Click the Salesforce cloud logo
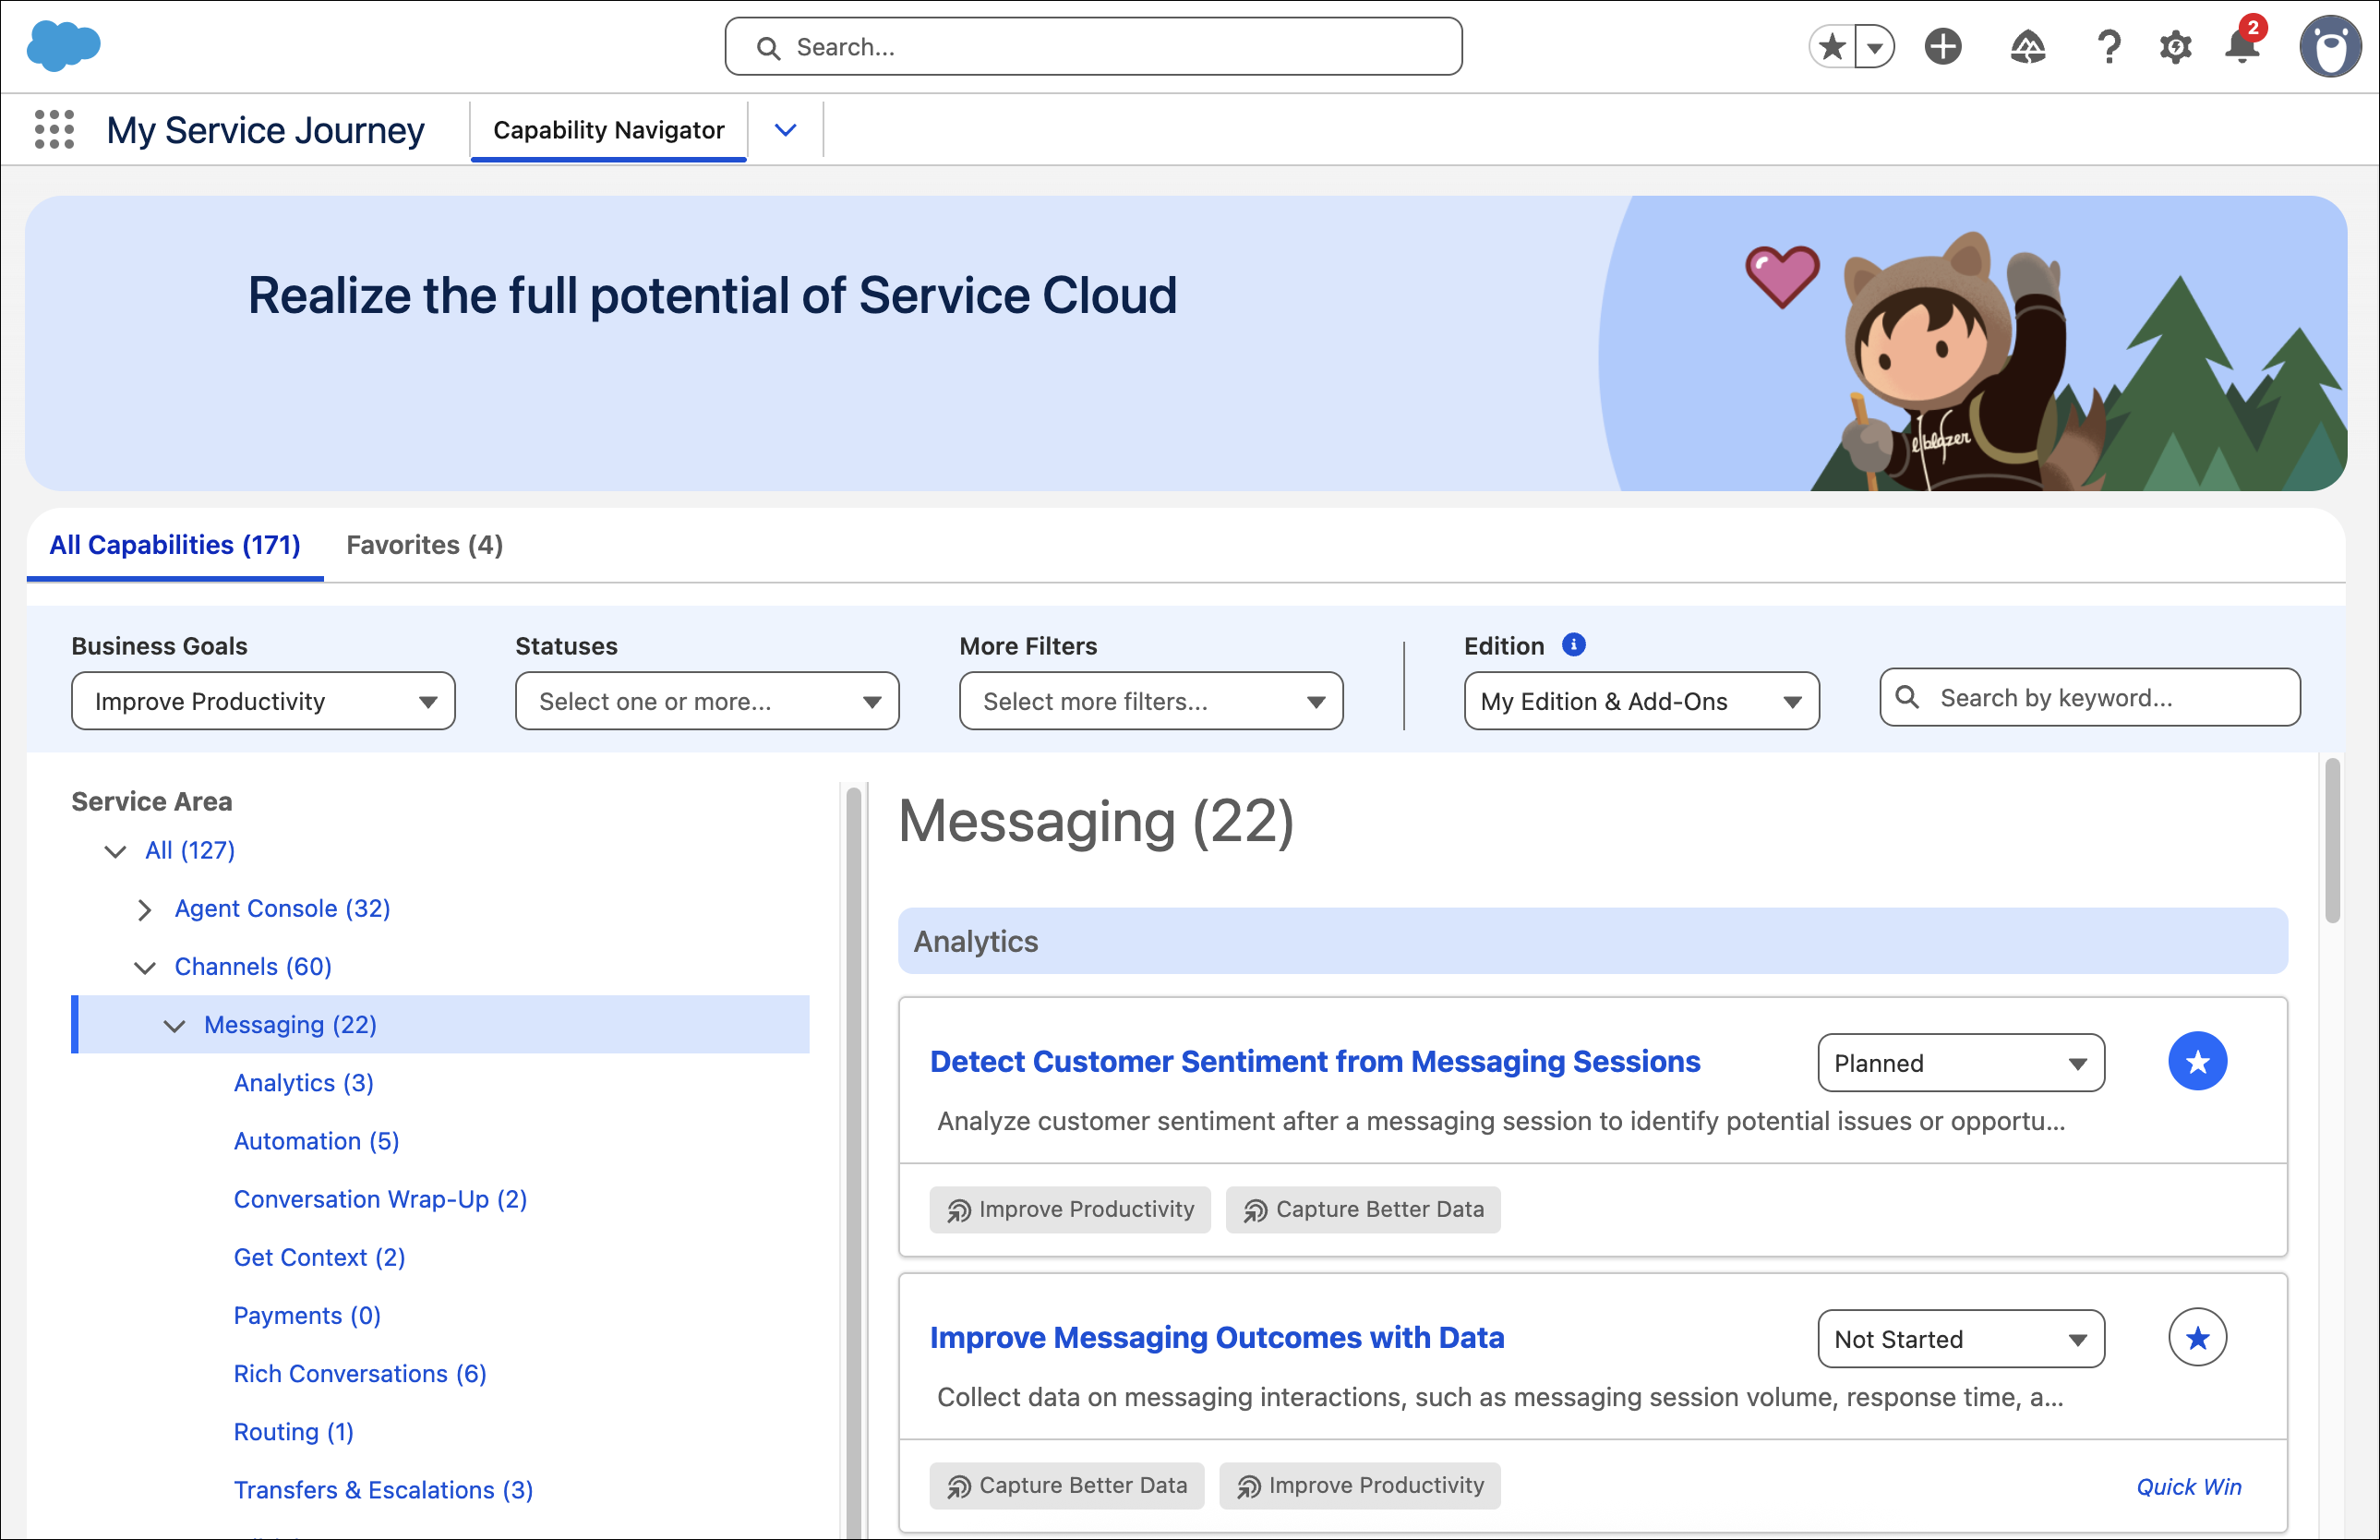Image resolution: width=2380 pixels, height=1540 pixels. pos(63,46)
